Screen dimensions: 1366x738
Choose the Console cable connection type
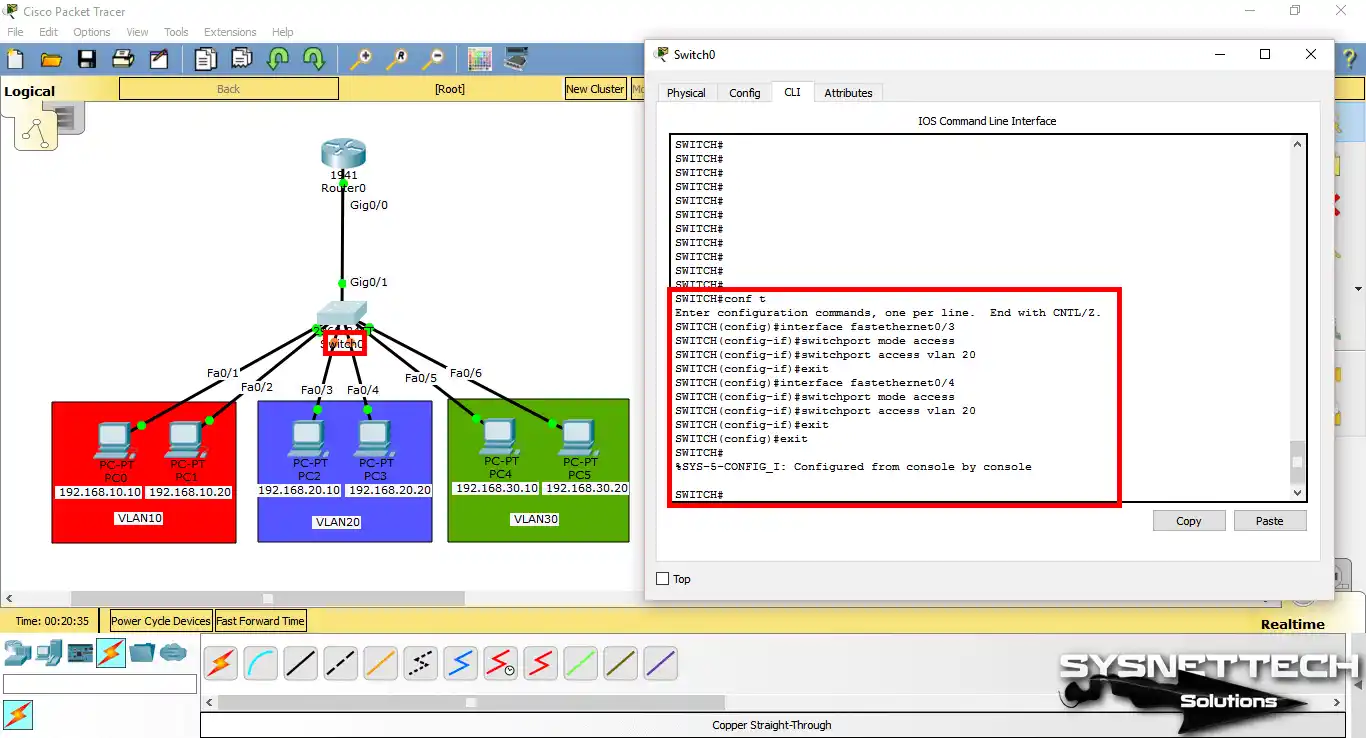coord(260,663)
